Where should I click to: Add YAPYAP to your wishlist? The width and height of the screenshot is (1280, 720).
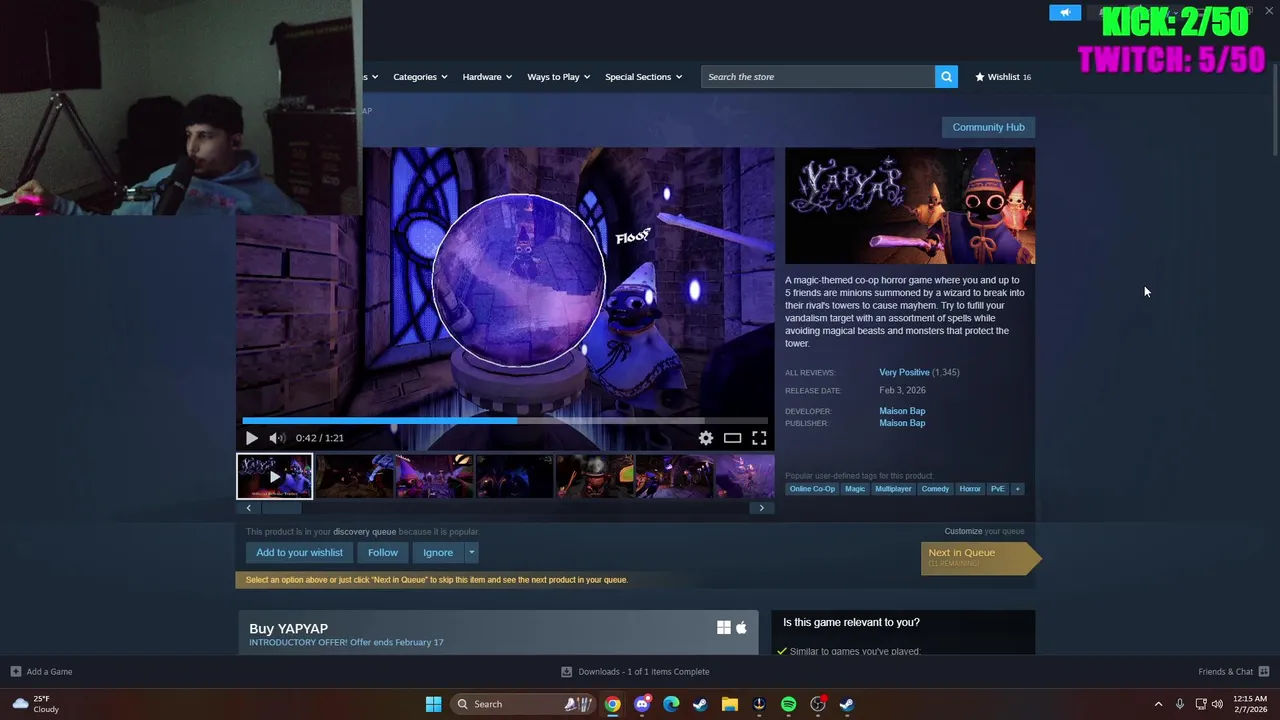coord(299,552)
